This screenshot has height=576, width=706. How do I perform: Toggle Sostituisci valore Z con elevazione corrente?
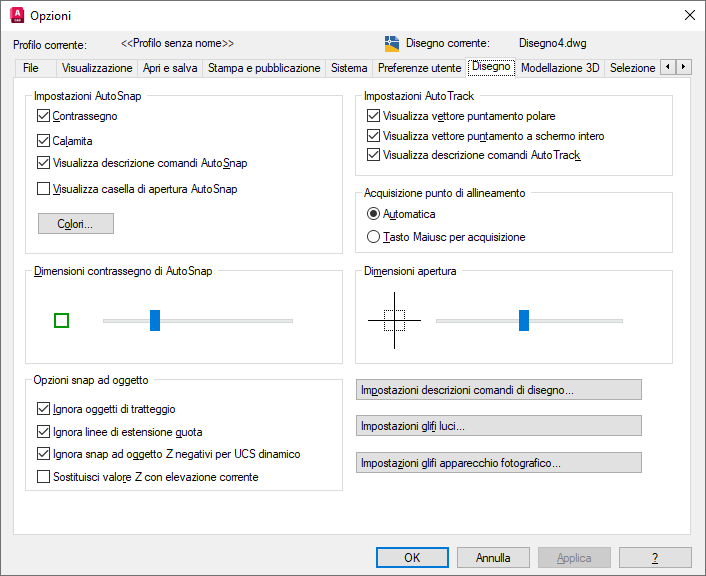pos(43,477)
